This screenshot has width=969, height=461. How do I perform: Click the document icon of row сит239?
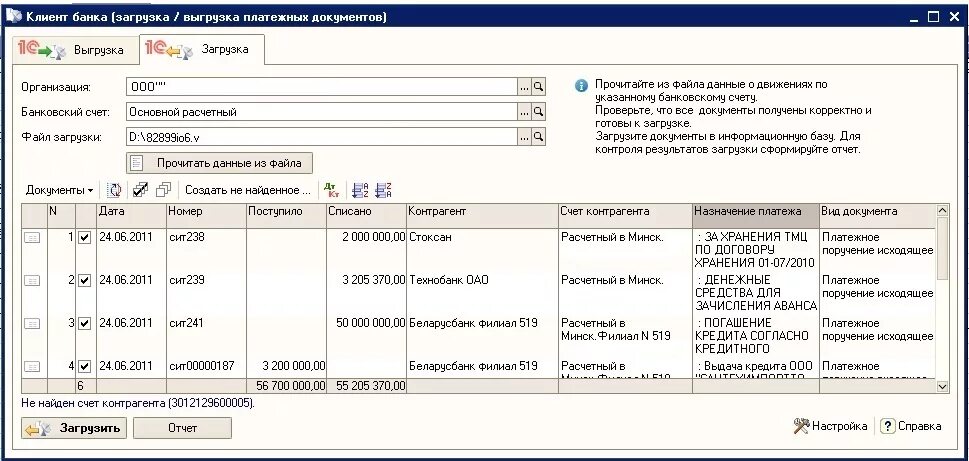click(32, 280)
